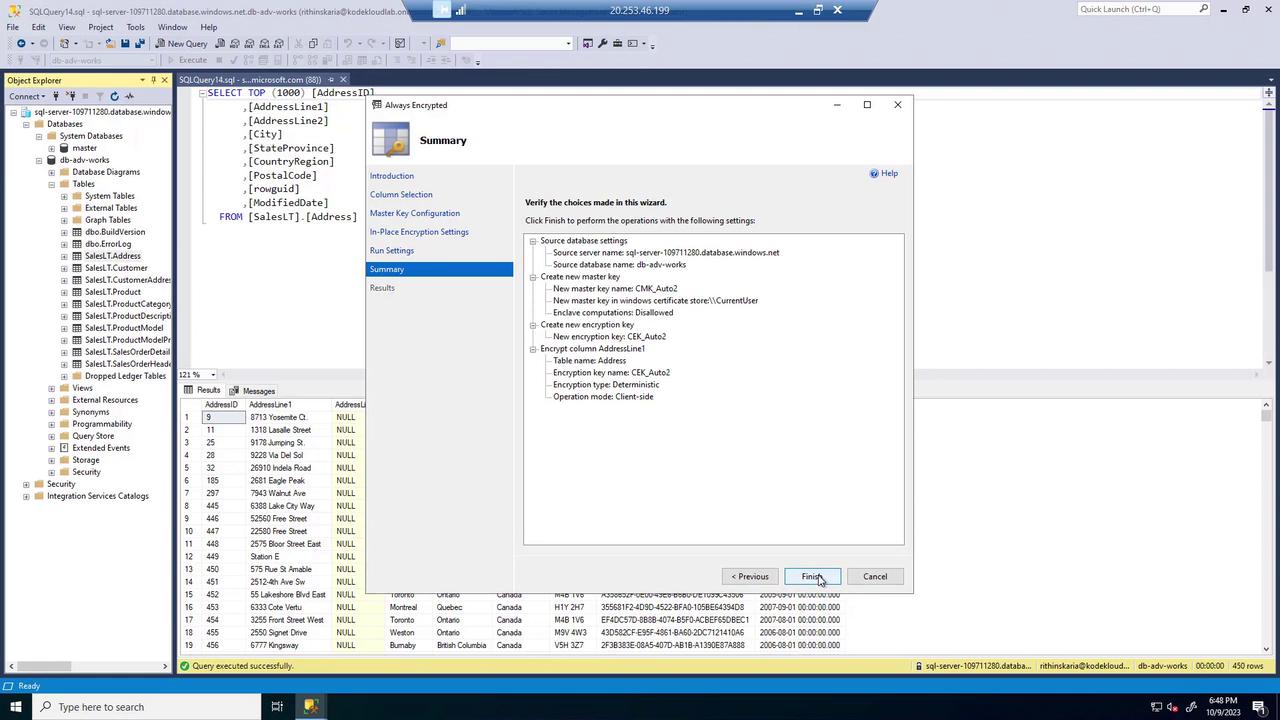Jump to the Introduction wizard step
1280x720 pixels.
click(x=392, y=176)
